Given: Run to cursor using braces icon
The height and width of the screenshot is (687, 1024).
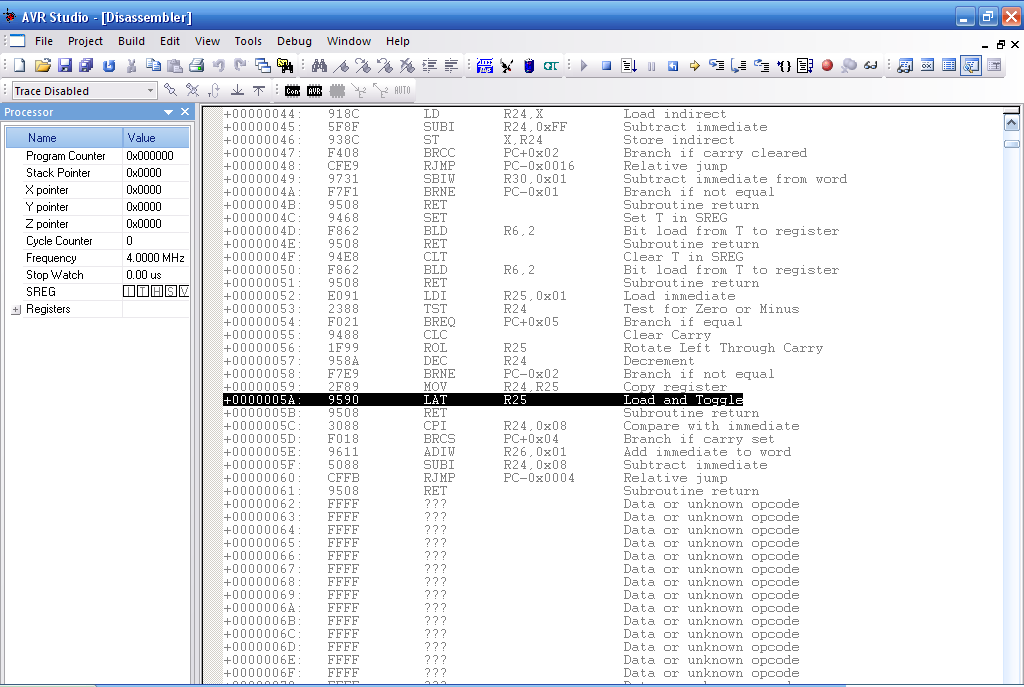Looking at the screenshot, I should 784,65.
